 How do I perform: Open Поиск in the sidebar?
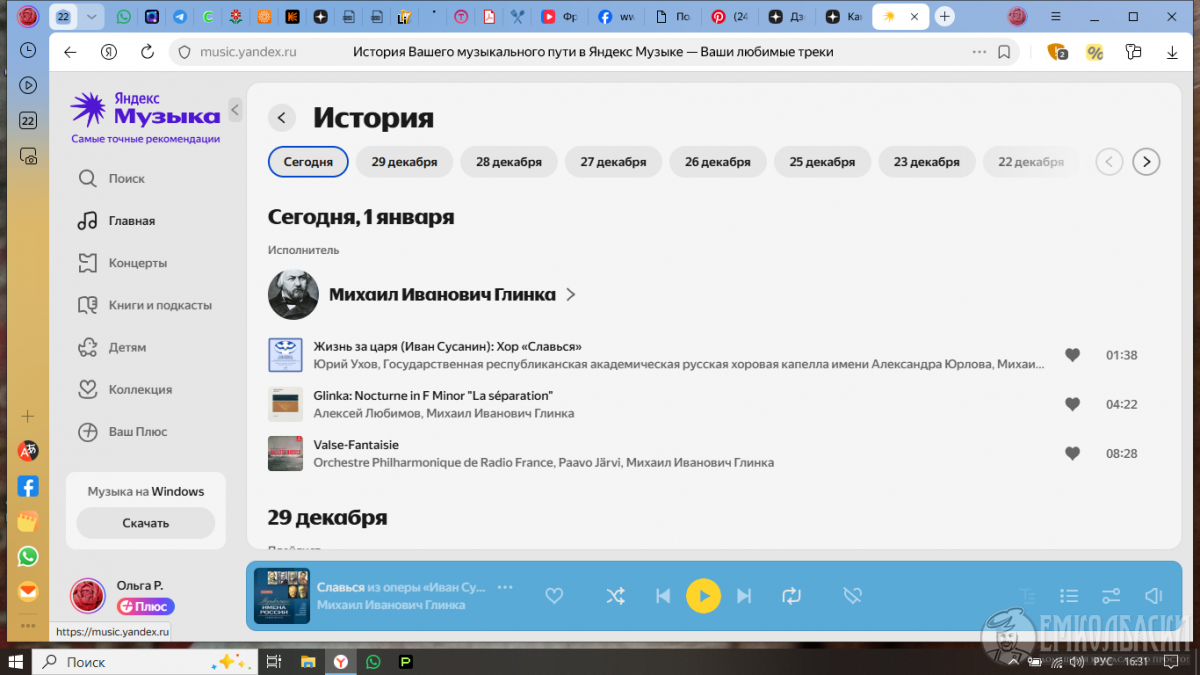[x=126, y=179]
